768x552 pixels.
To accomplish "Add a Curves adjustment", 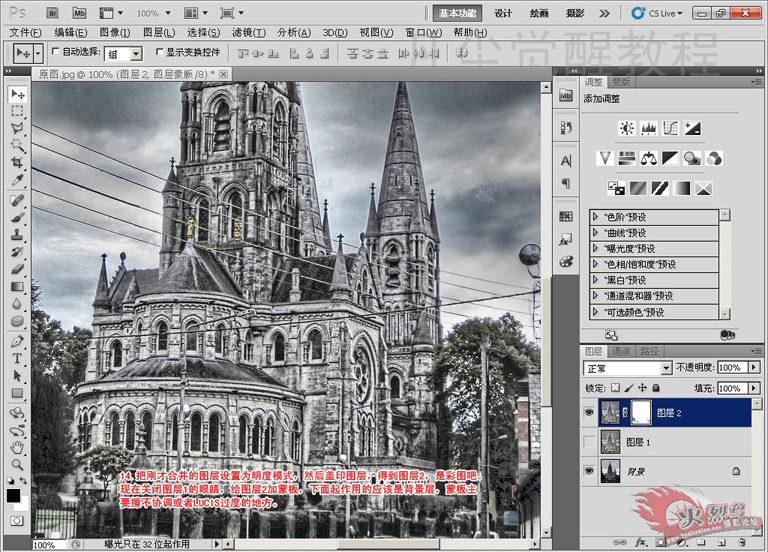I will 670,128.
